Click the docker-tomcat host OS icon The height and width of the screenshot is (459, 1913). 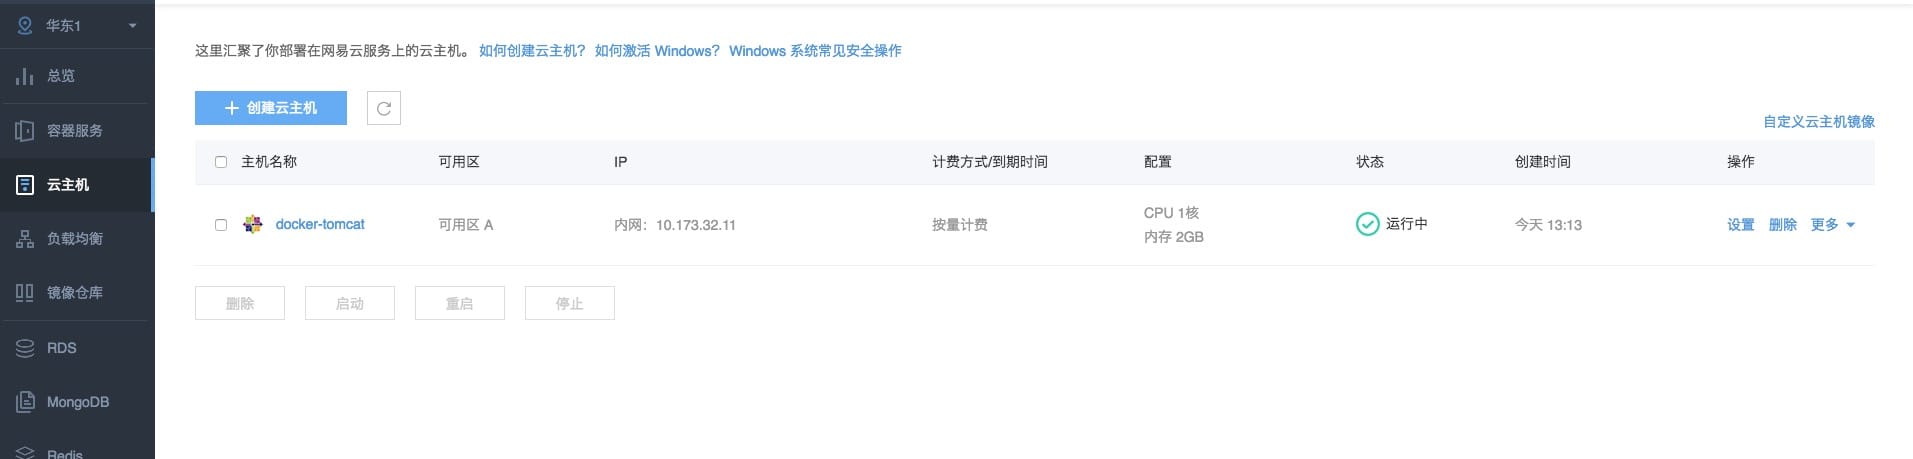coord(253,224)
